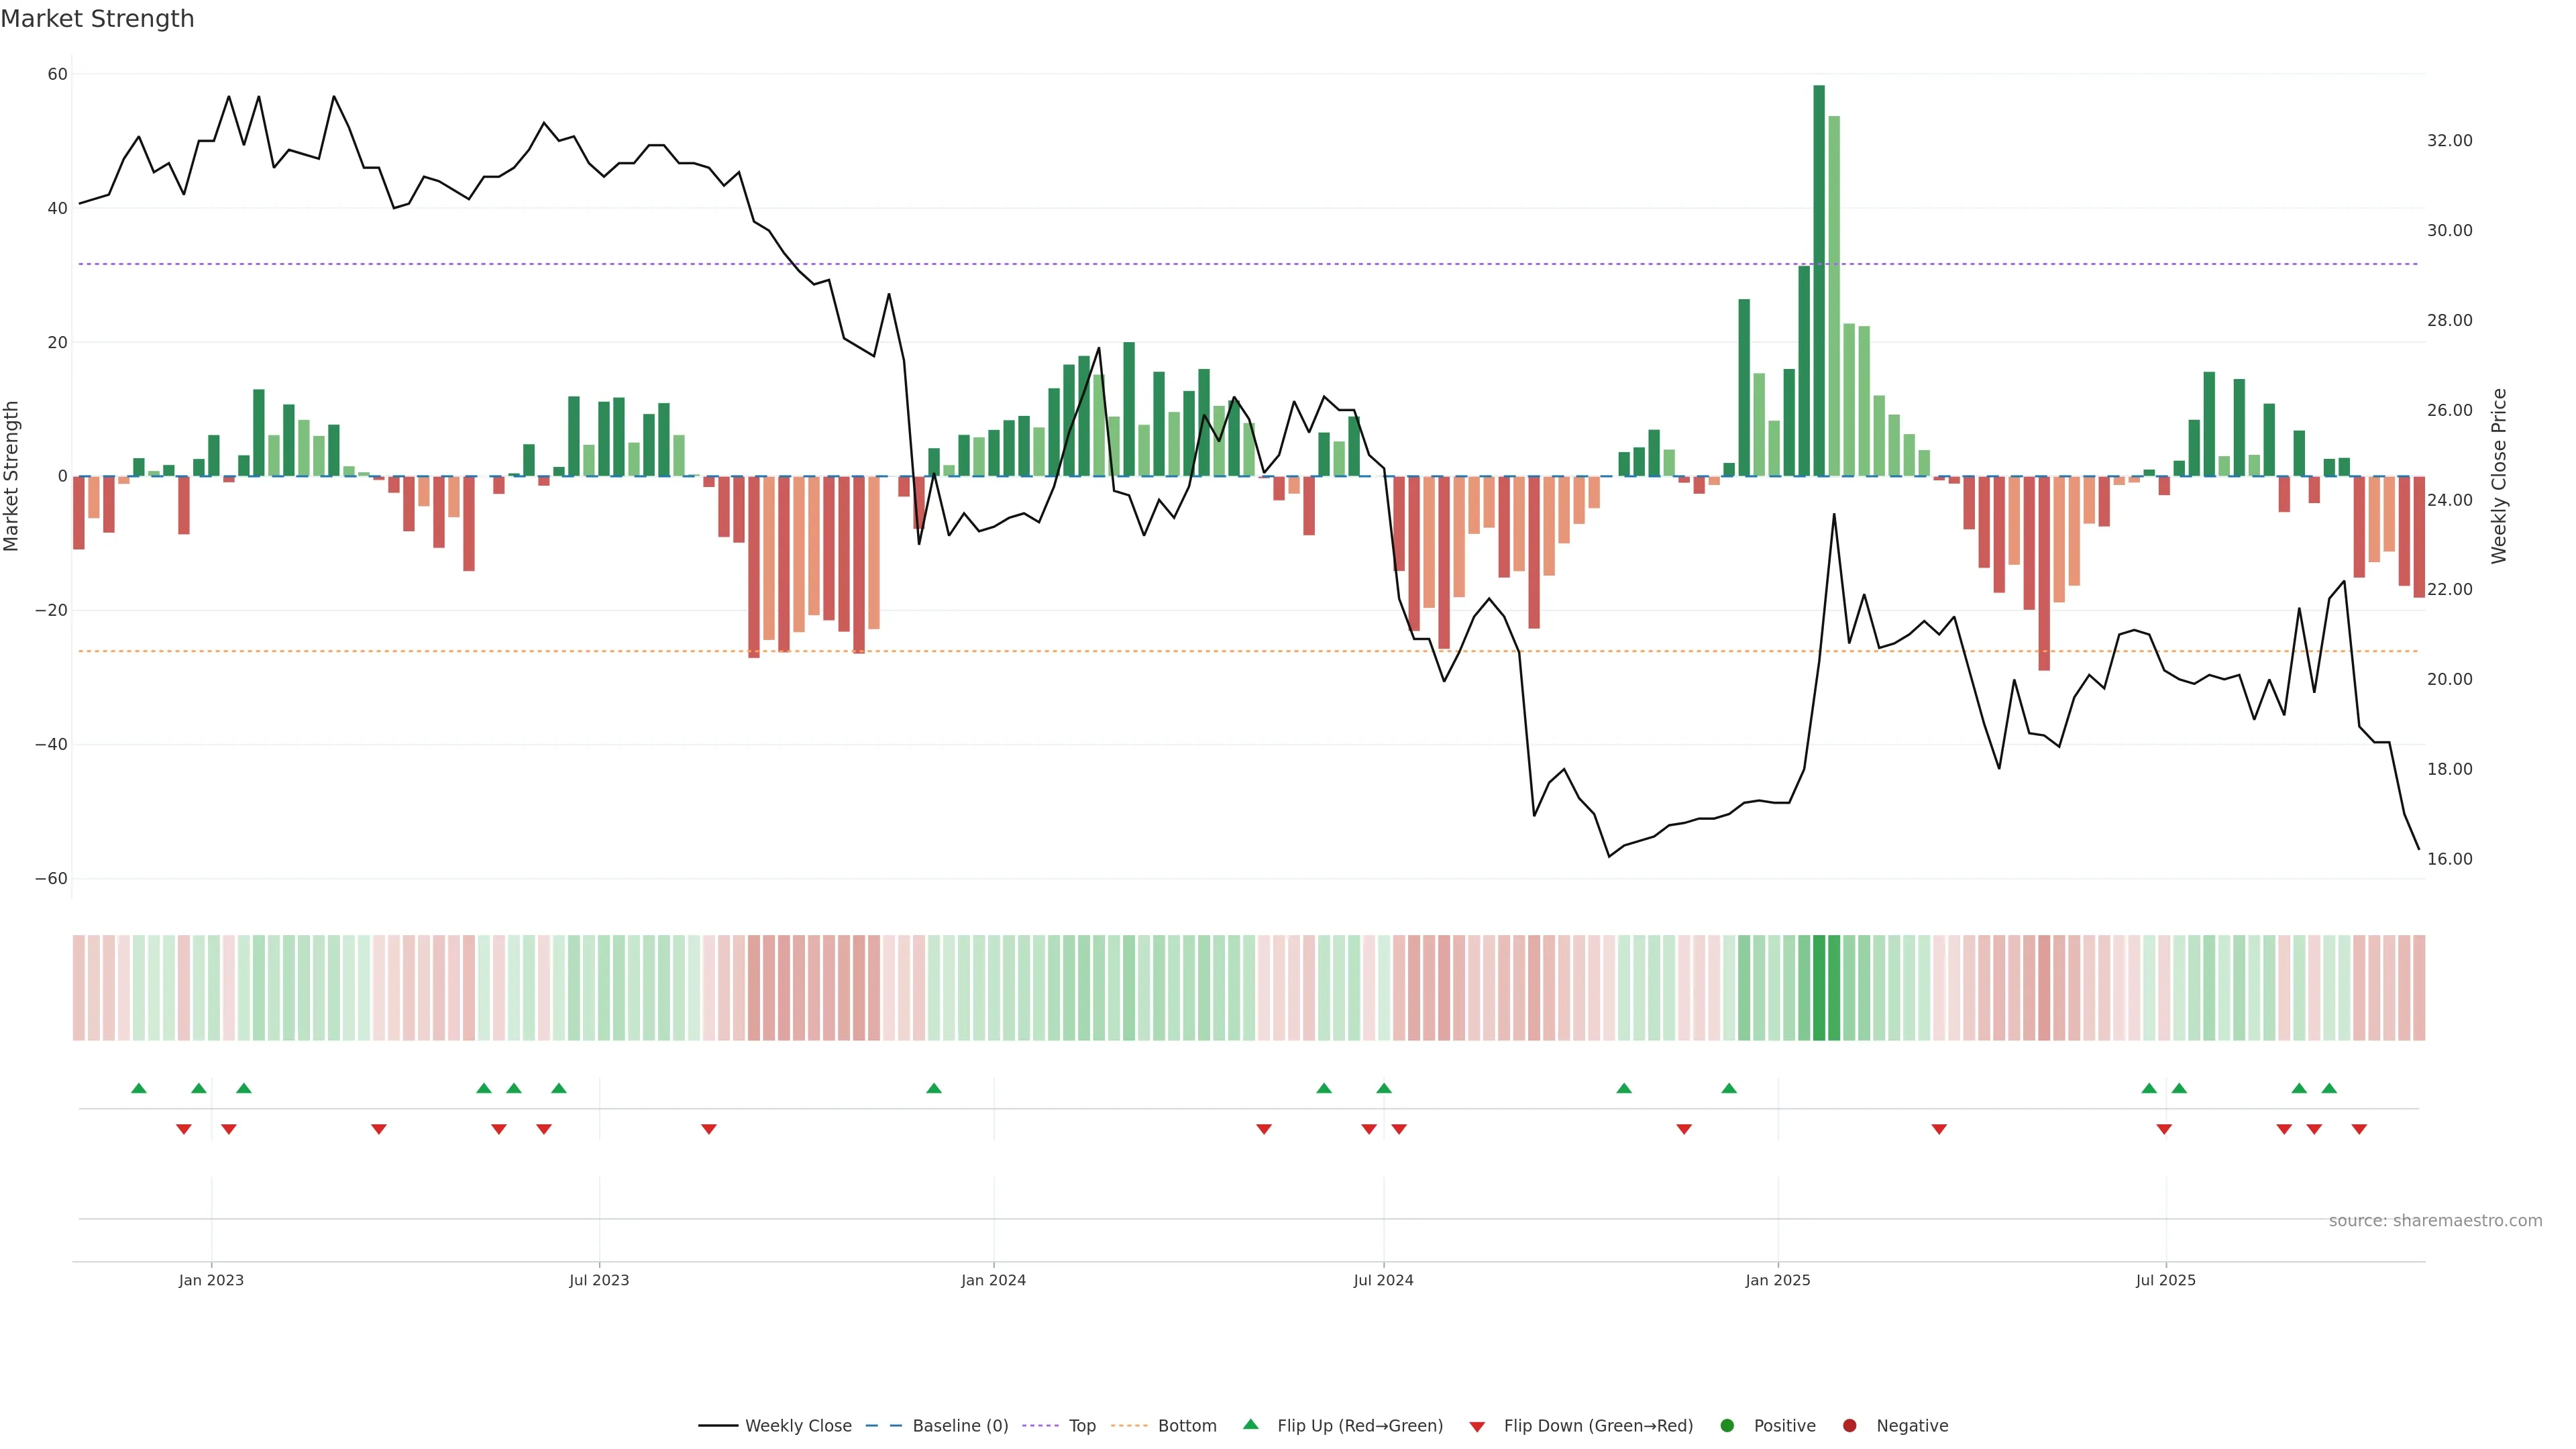Click the last flip-down triangle on the right
Screen dimensions: 2576x1449
tap(2359, 1129)
